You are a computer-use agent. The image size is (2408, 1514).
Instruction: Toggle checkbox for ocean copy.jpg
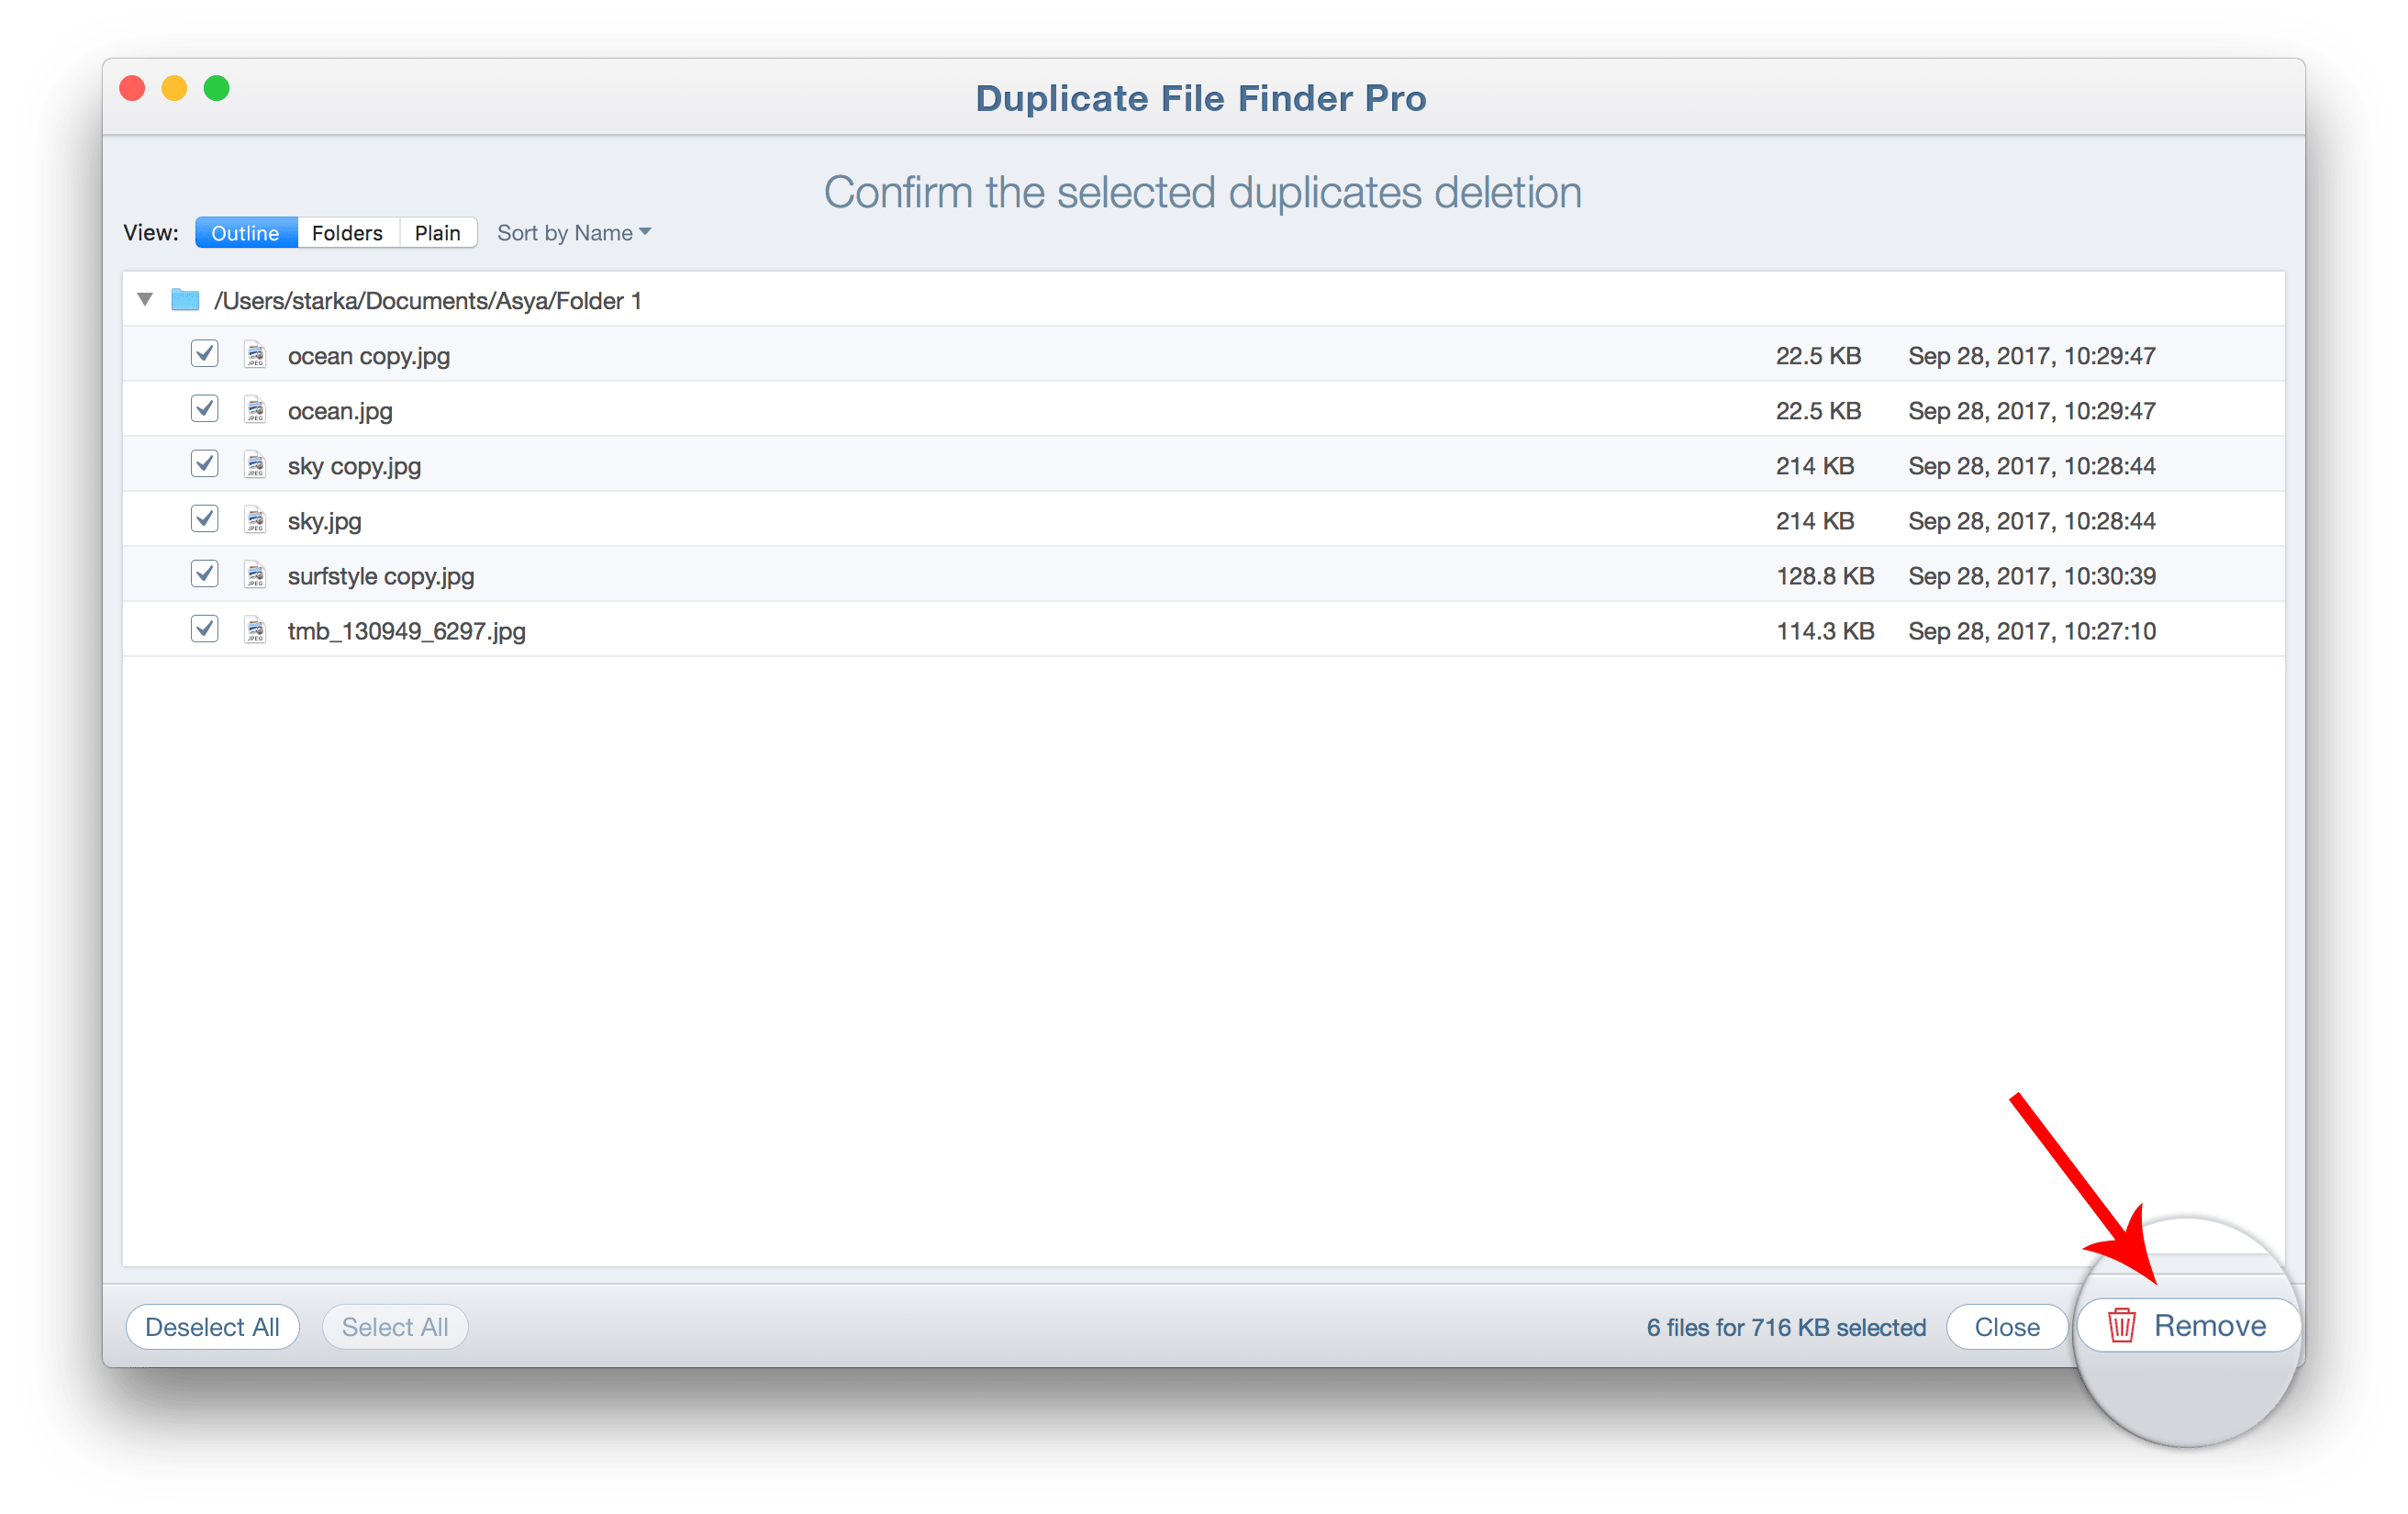pyautogui.click(x=204, y=354)
